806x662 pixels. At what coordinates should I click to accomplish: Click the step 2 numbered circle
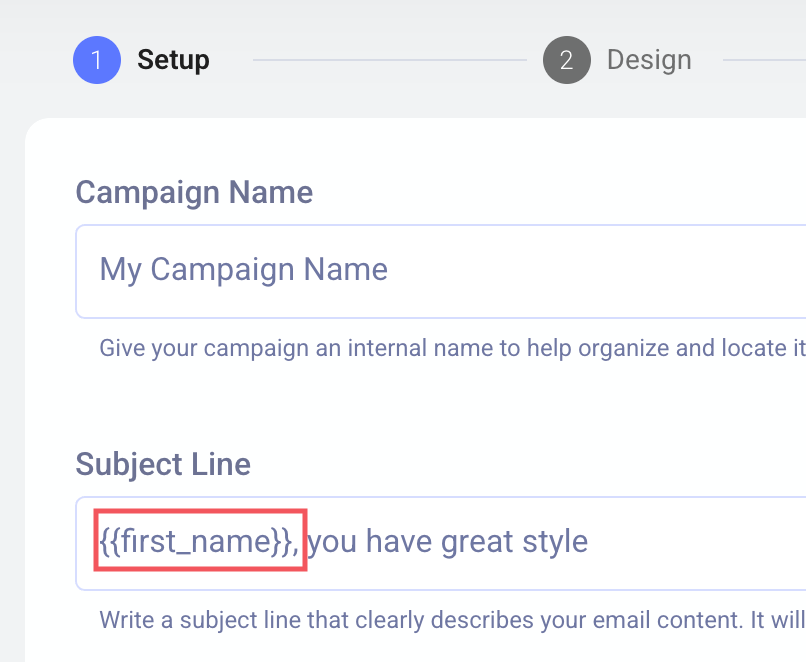(x=566, y=60)
